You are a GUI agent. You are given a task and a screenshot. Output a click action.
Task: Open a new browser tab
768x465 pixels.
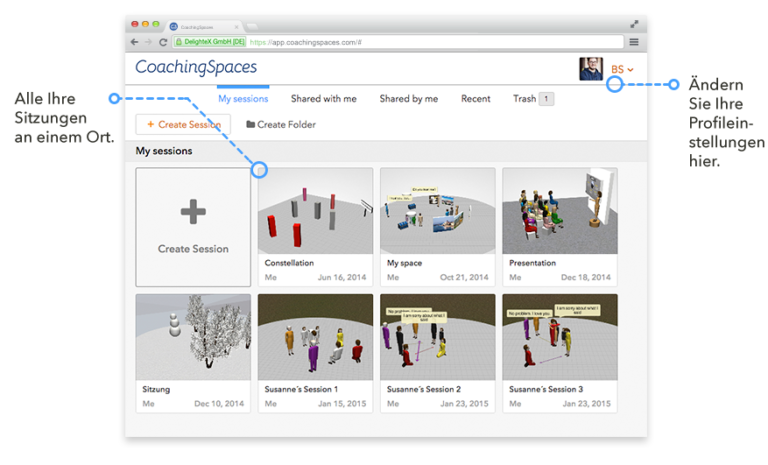coord(252,26)
